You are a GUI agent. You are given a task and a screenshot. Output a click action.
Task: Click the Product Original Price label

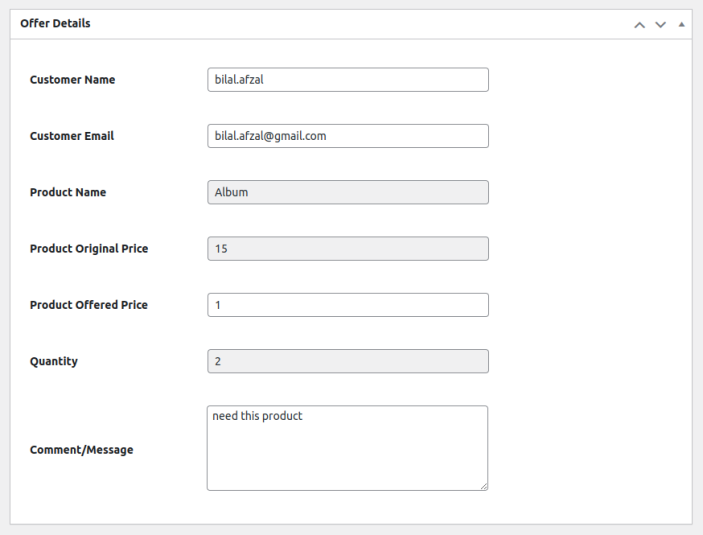(89, 249)
